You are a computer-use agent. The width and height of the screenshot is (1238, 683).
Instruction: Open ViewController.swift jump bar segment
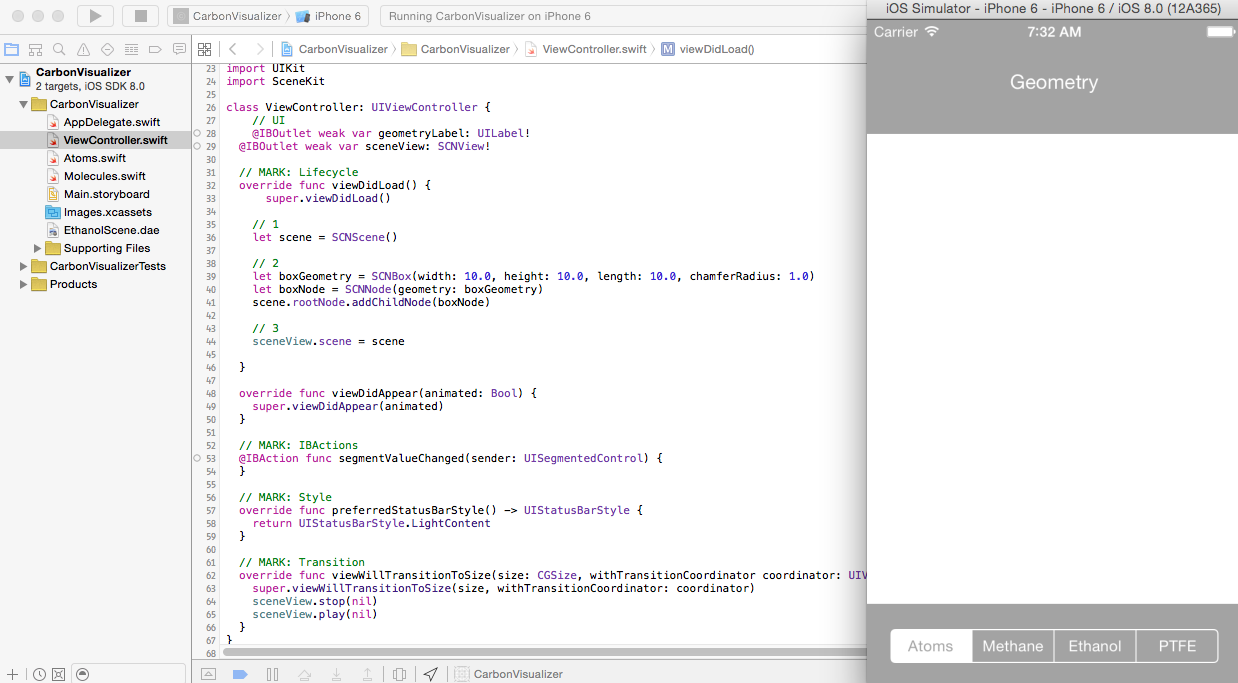point(587,49)
